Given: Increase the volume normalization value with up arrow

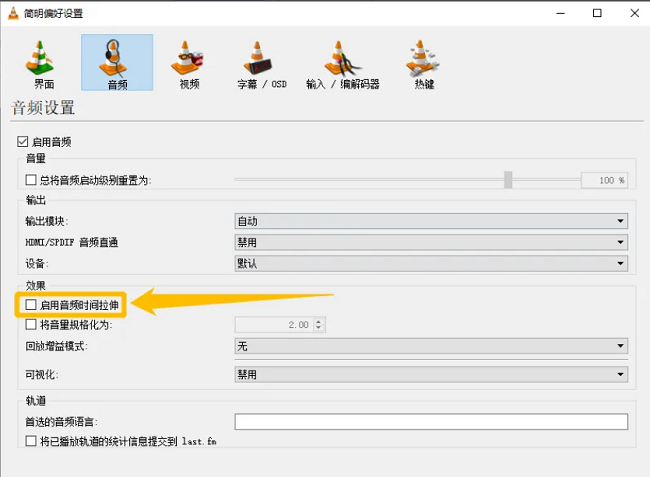Looking at the screenshot, I should click(318, 321).
